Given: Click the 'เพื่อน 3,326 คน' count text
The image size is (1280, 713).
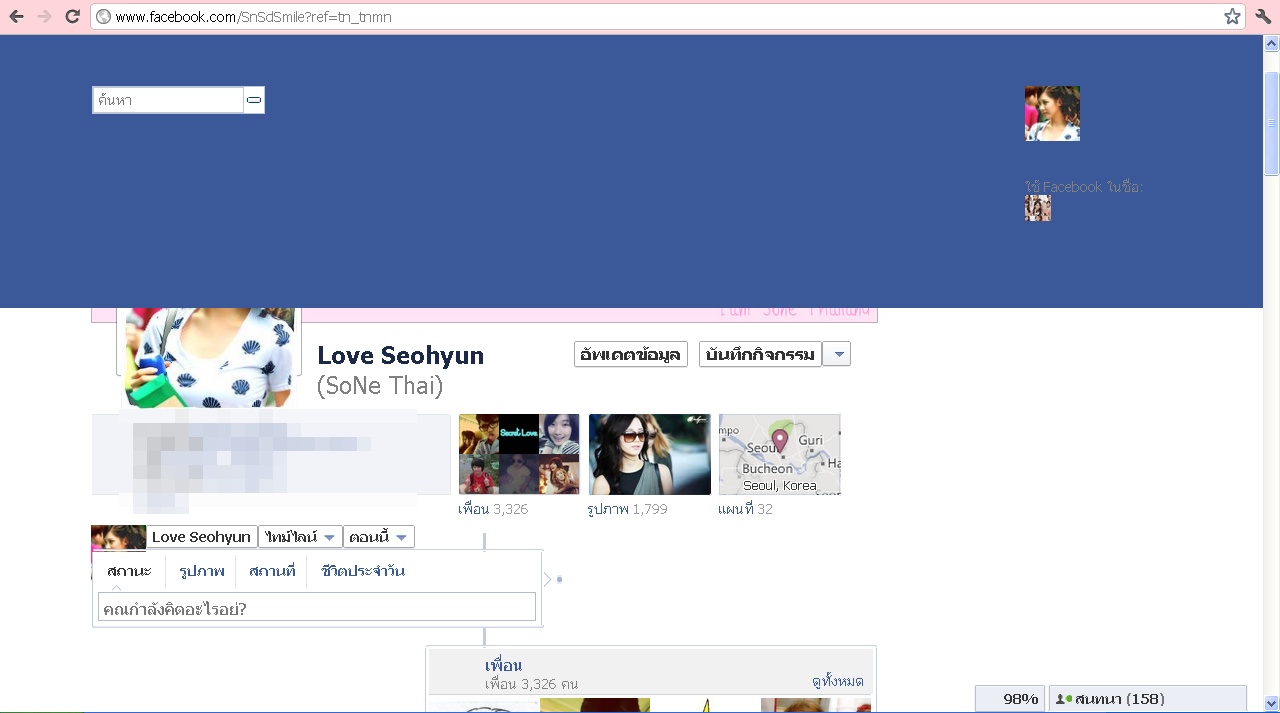Looking at the screenshot, I should (531, 684).
